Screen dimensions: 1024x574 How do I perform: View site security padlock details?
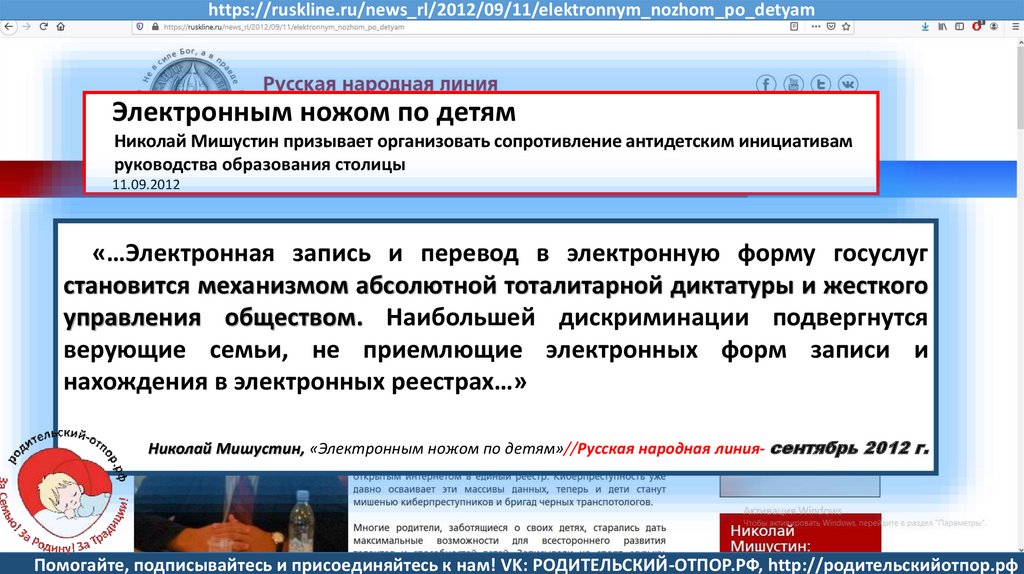[155, 27]
